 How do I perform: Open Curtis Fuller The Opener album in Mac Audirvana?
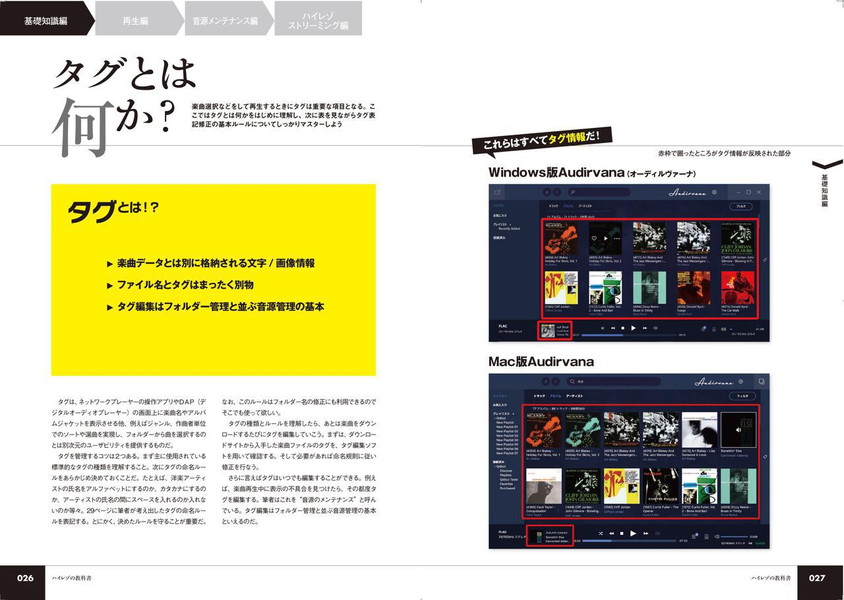point(660,486)
